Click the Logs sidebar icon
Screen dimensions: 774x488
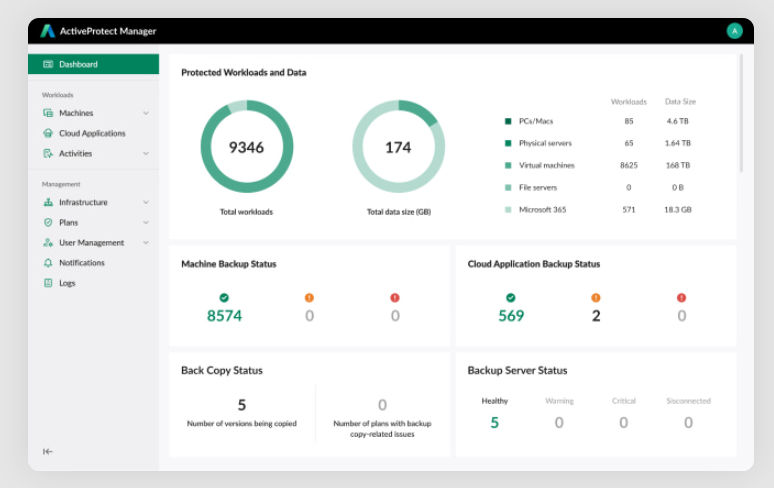coord(48,283)
